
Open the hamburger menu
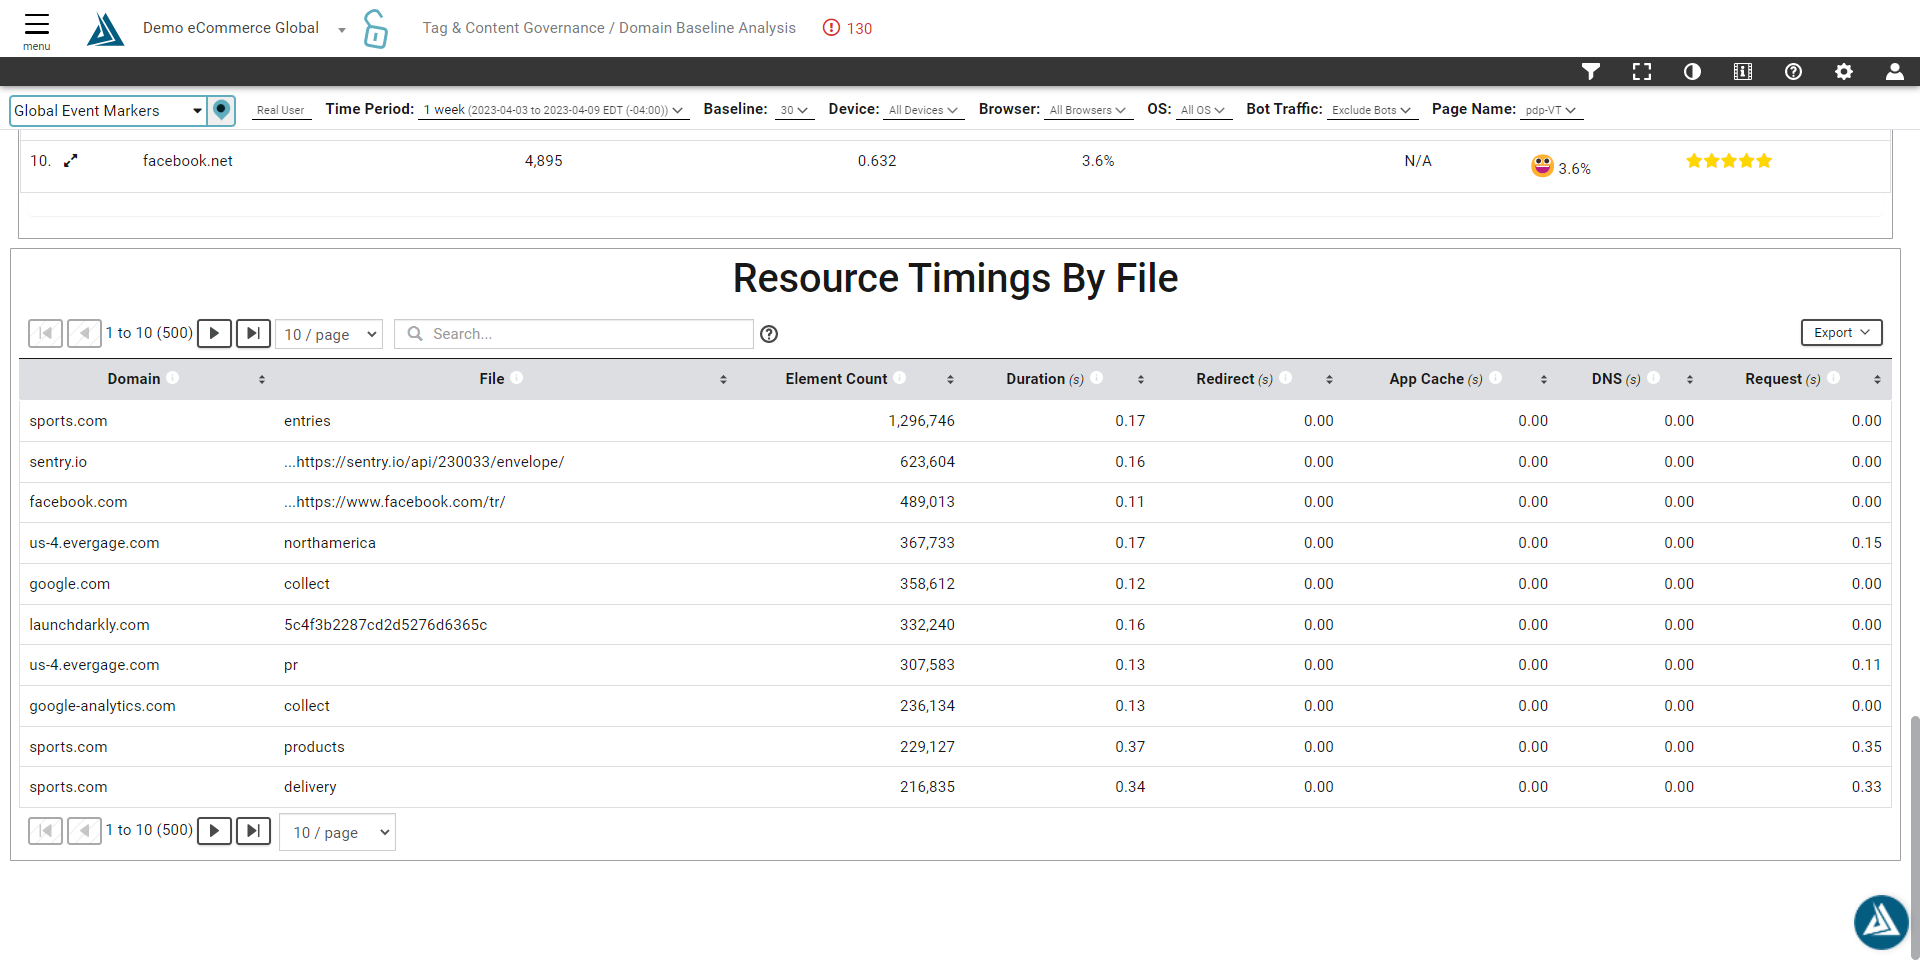click(x=37, y=30)
